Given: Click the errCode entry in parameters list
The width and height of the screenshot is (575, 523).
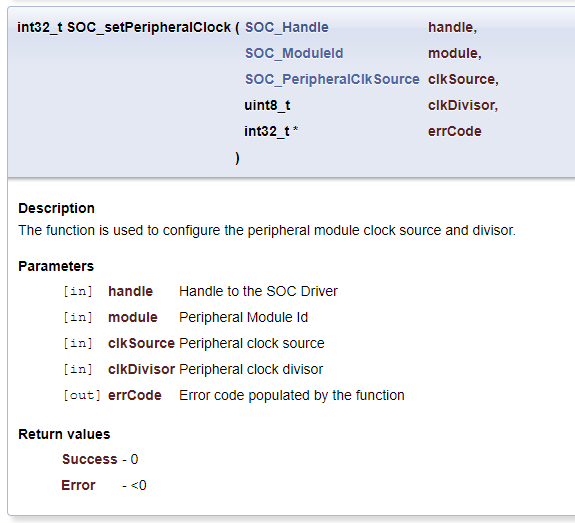Looking at the screenshot, I should (x=135, y=395).
